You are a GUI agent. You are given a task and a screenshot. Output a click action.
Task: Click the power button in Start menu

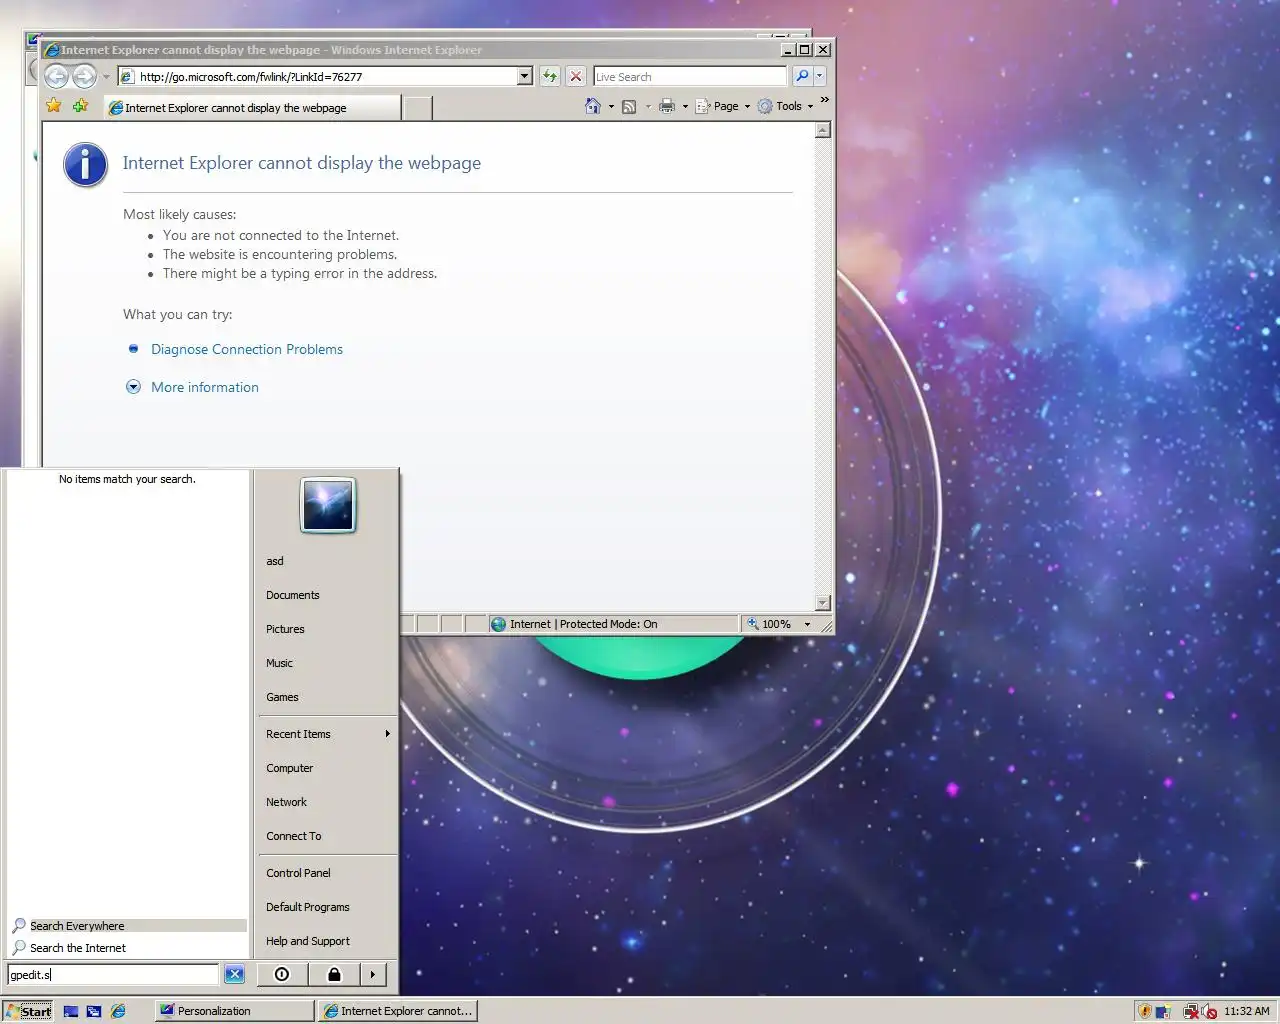pos(282,974)
